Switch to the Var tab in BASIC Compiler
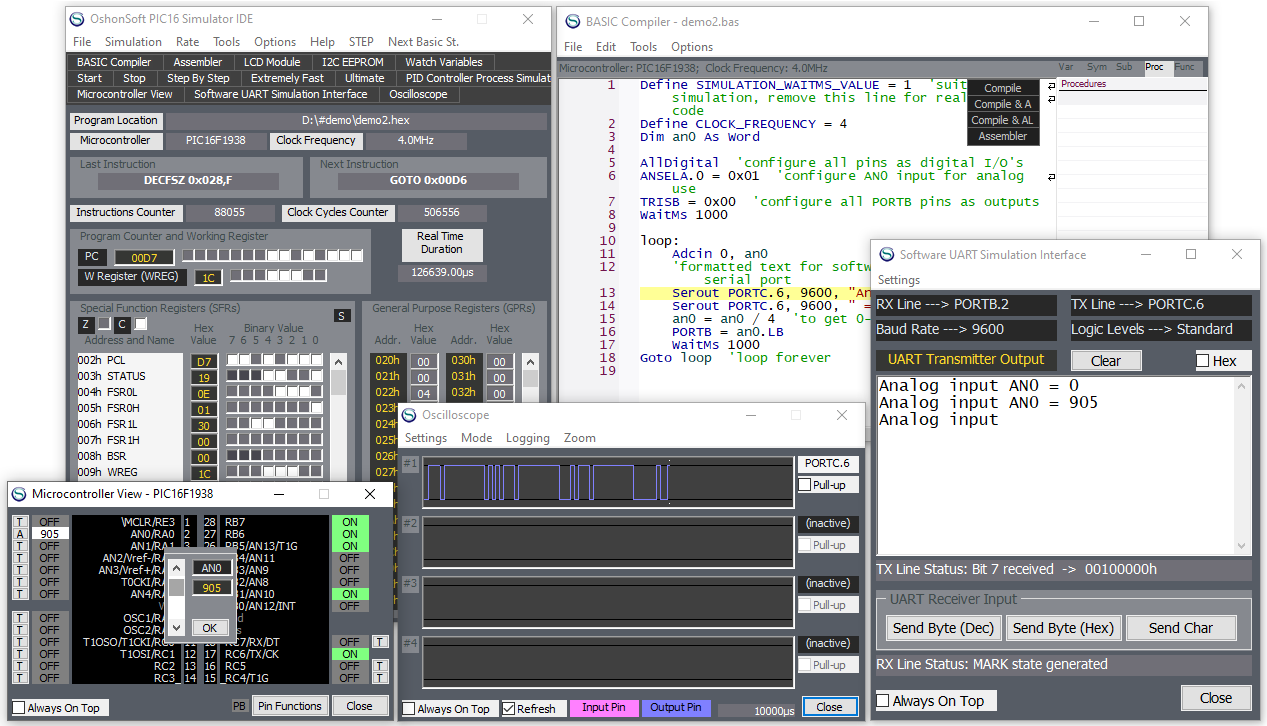 1066,67
